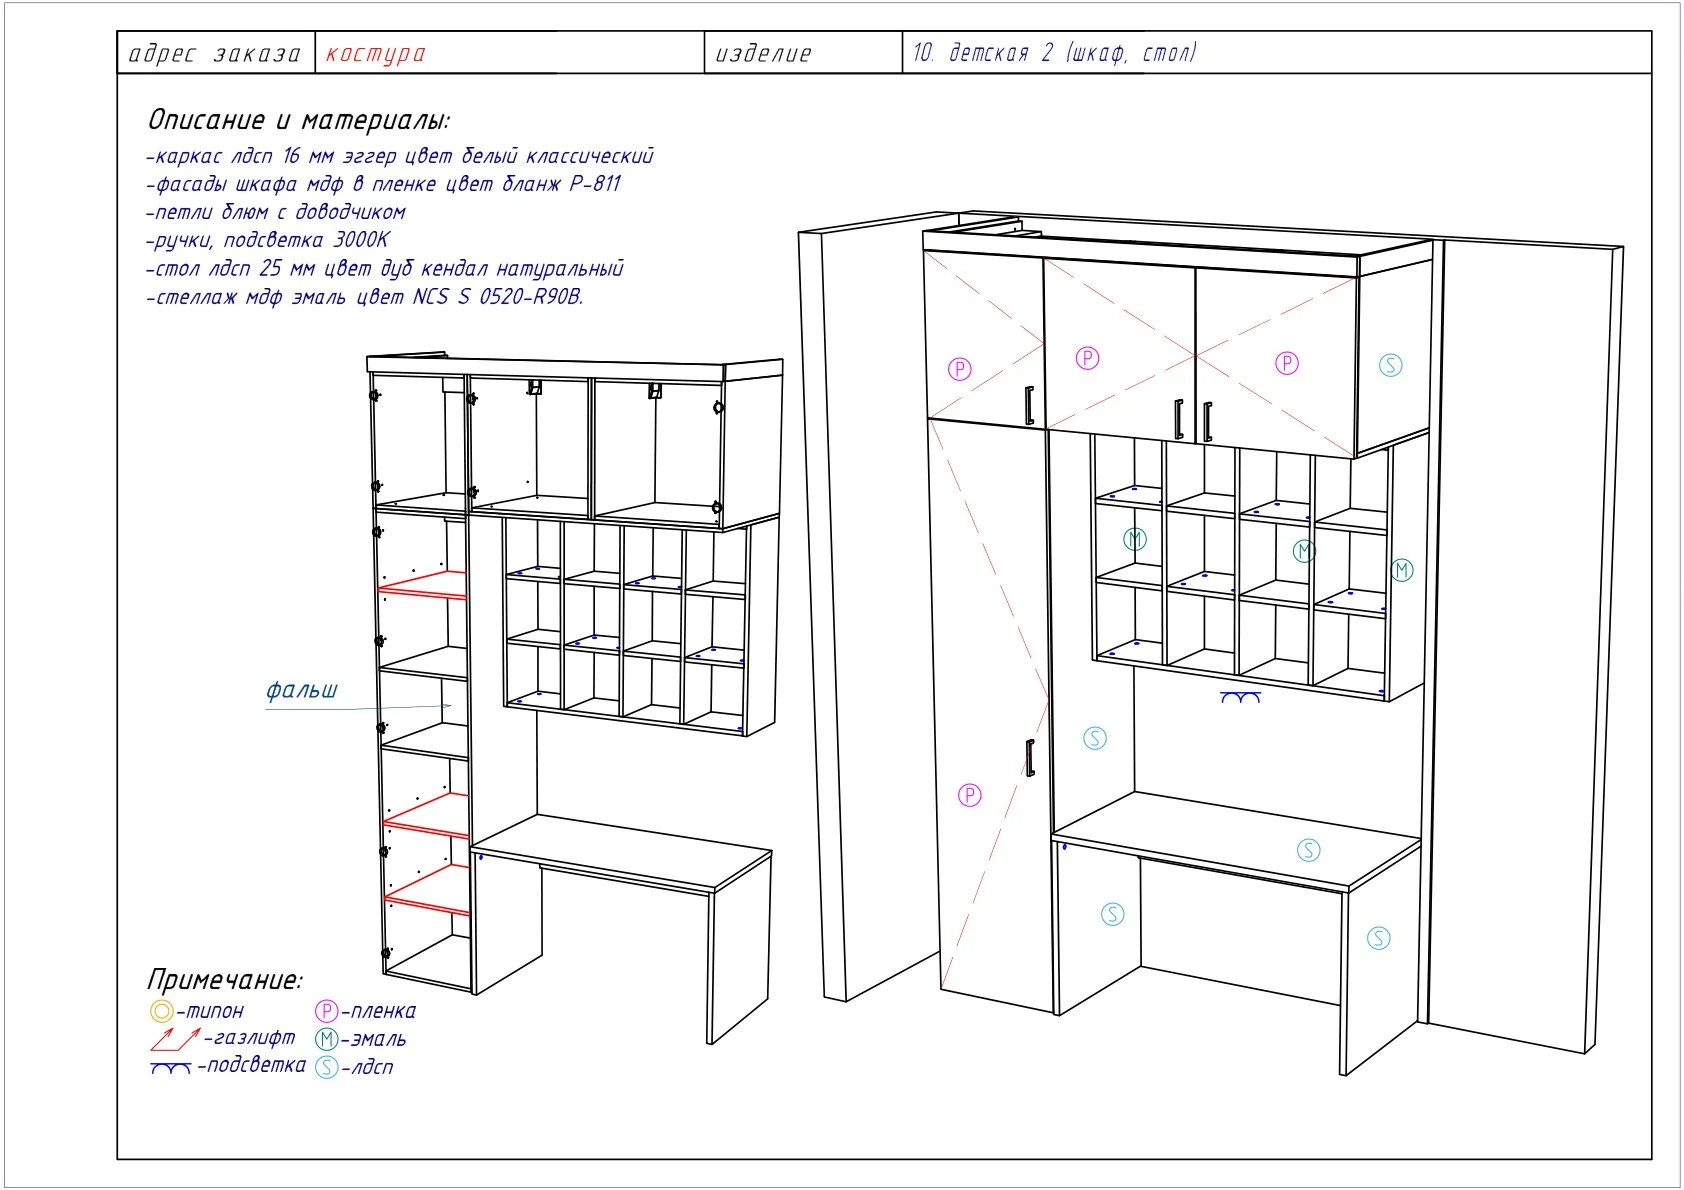The height and width of the screenshot is (1190, 1684).
Task: Click the 'Описание и материалы' heading
Action: click(x=299, y=120)
